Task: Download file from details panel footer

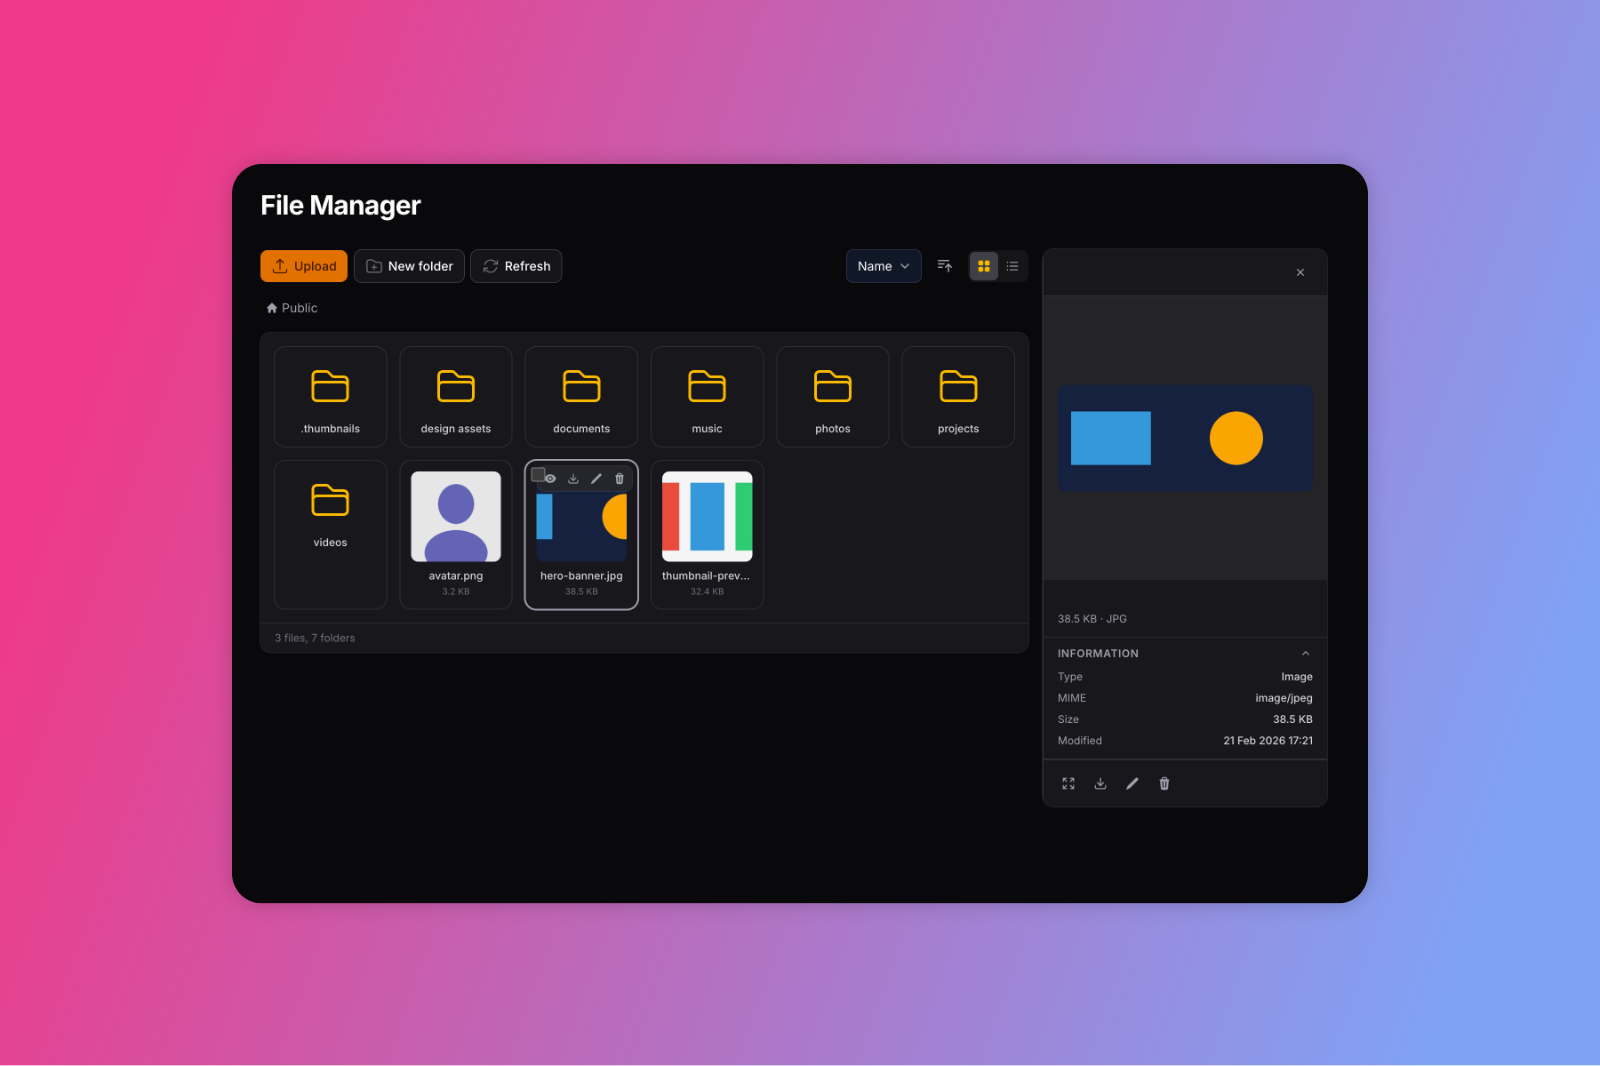Action: 1100,784
